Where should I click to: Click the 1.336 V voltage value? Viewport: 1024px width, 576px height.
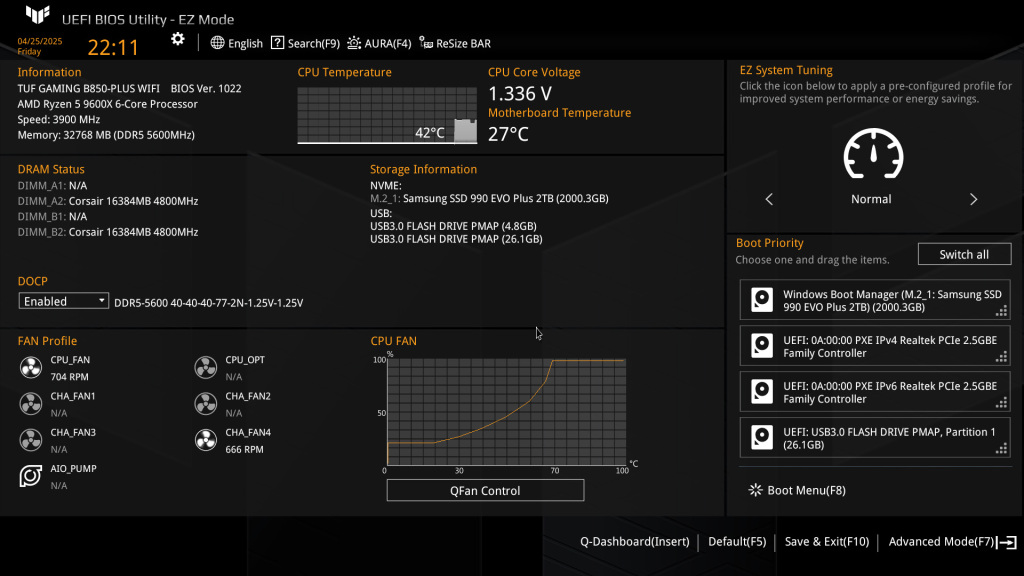520,93
